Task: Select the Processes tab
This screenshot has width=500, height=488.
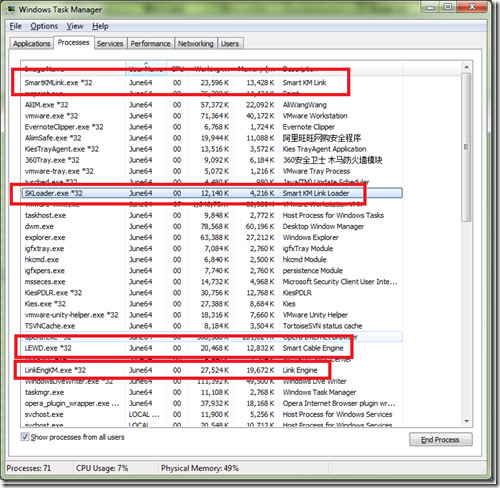Action: click(x=74, y=42)
